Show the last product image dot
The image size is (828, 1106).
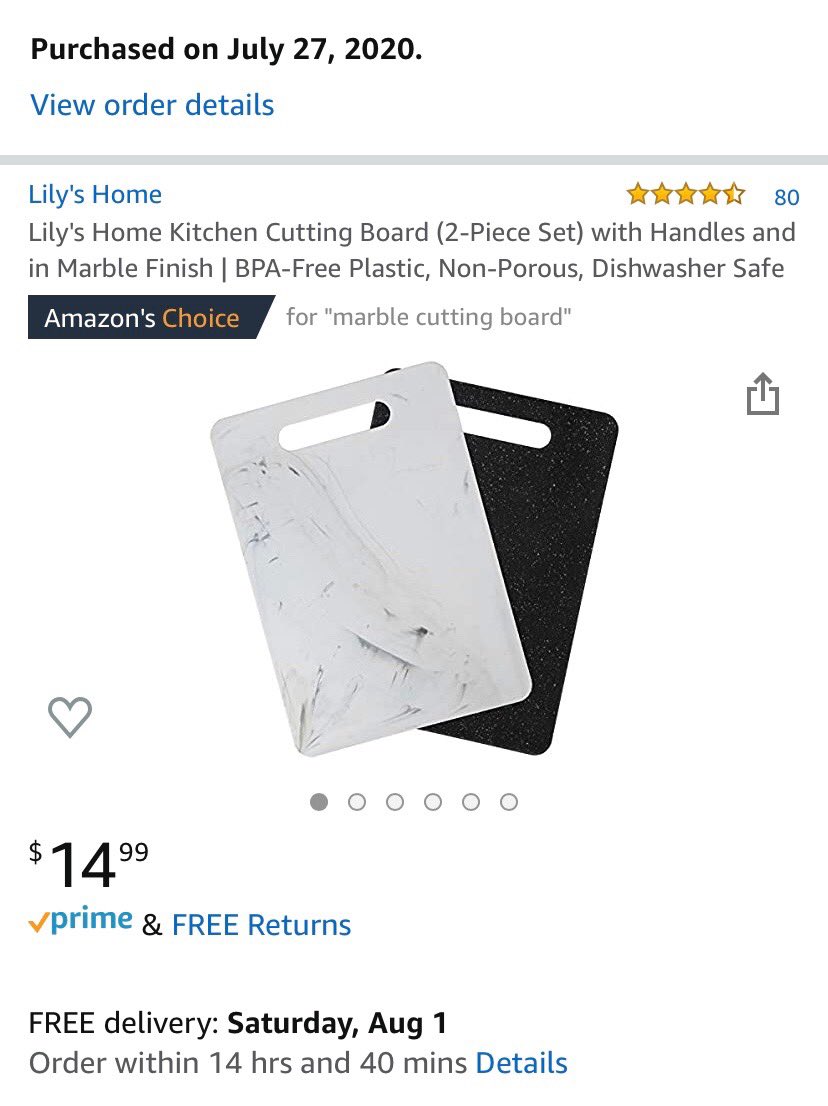[509, 802]
